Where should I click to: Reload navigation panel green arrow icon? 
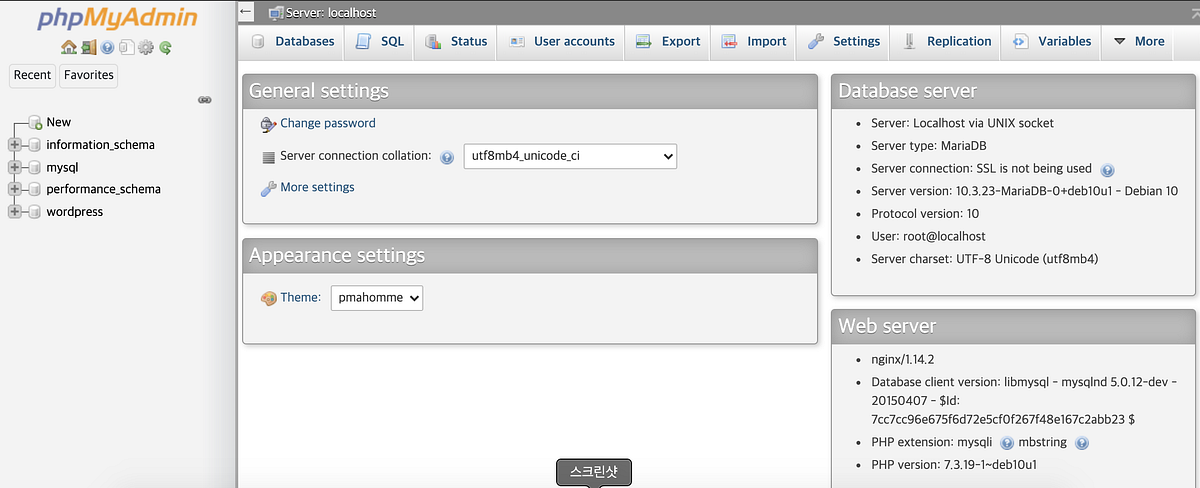(165, 47)
